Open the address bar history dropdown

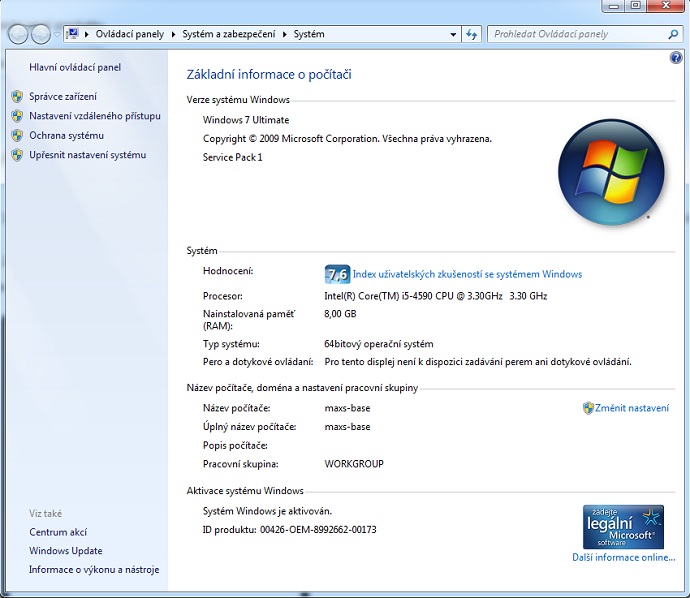click(x=453, y=34)
